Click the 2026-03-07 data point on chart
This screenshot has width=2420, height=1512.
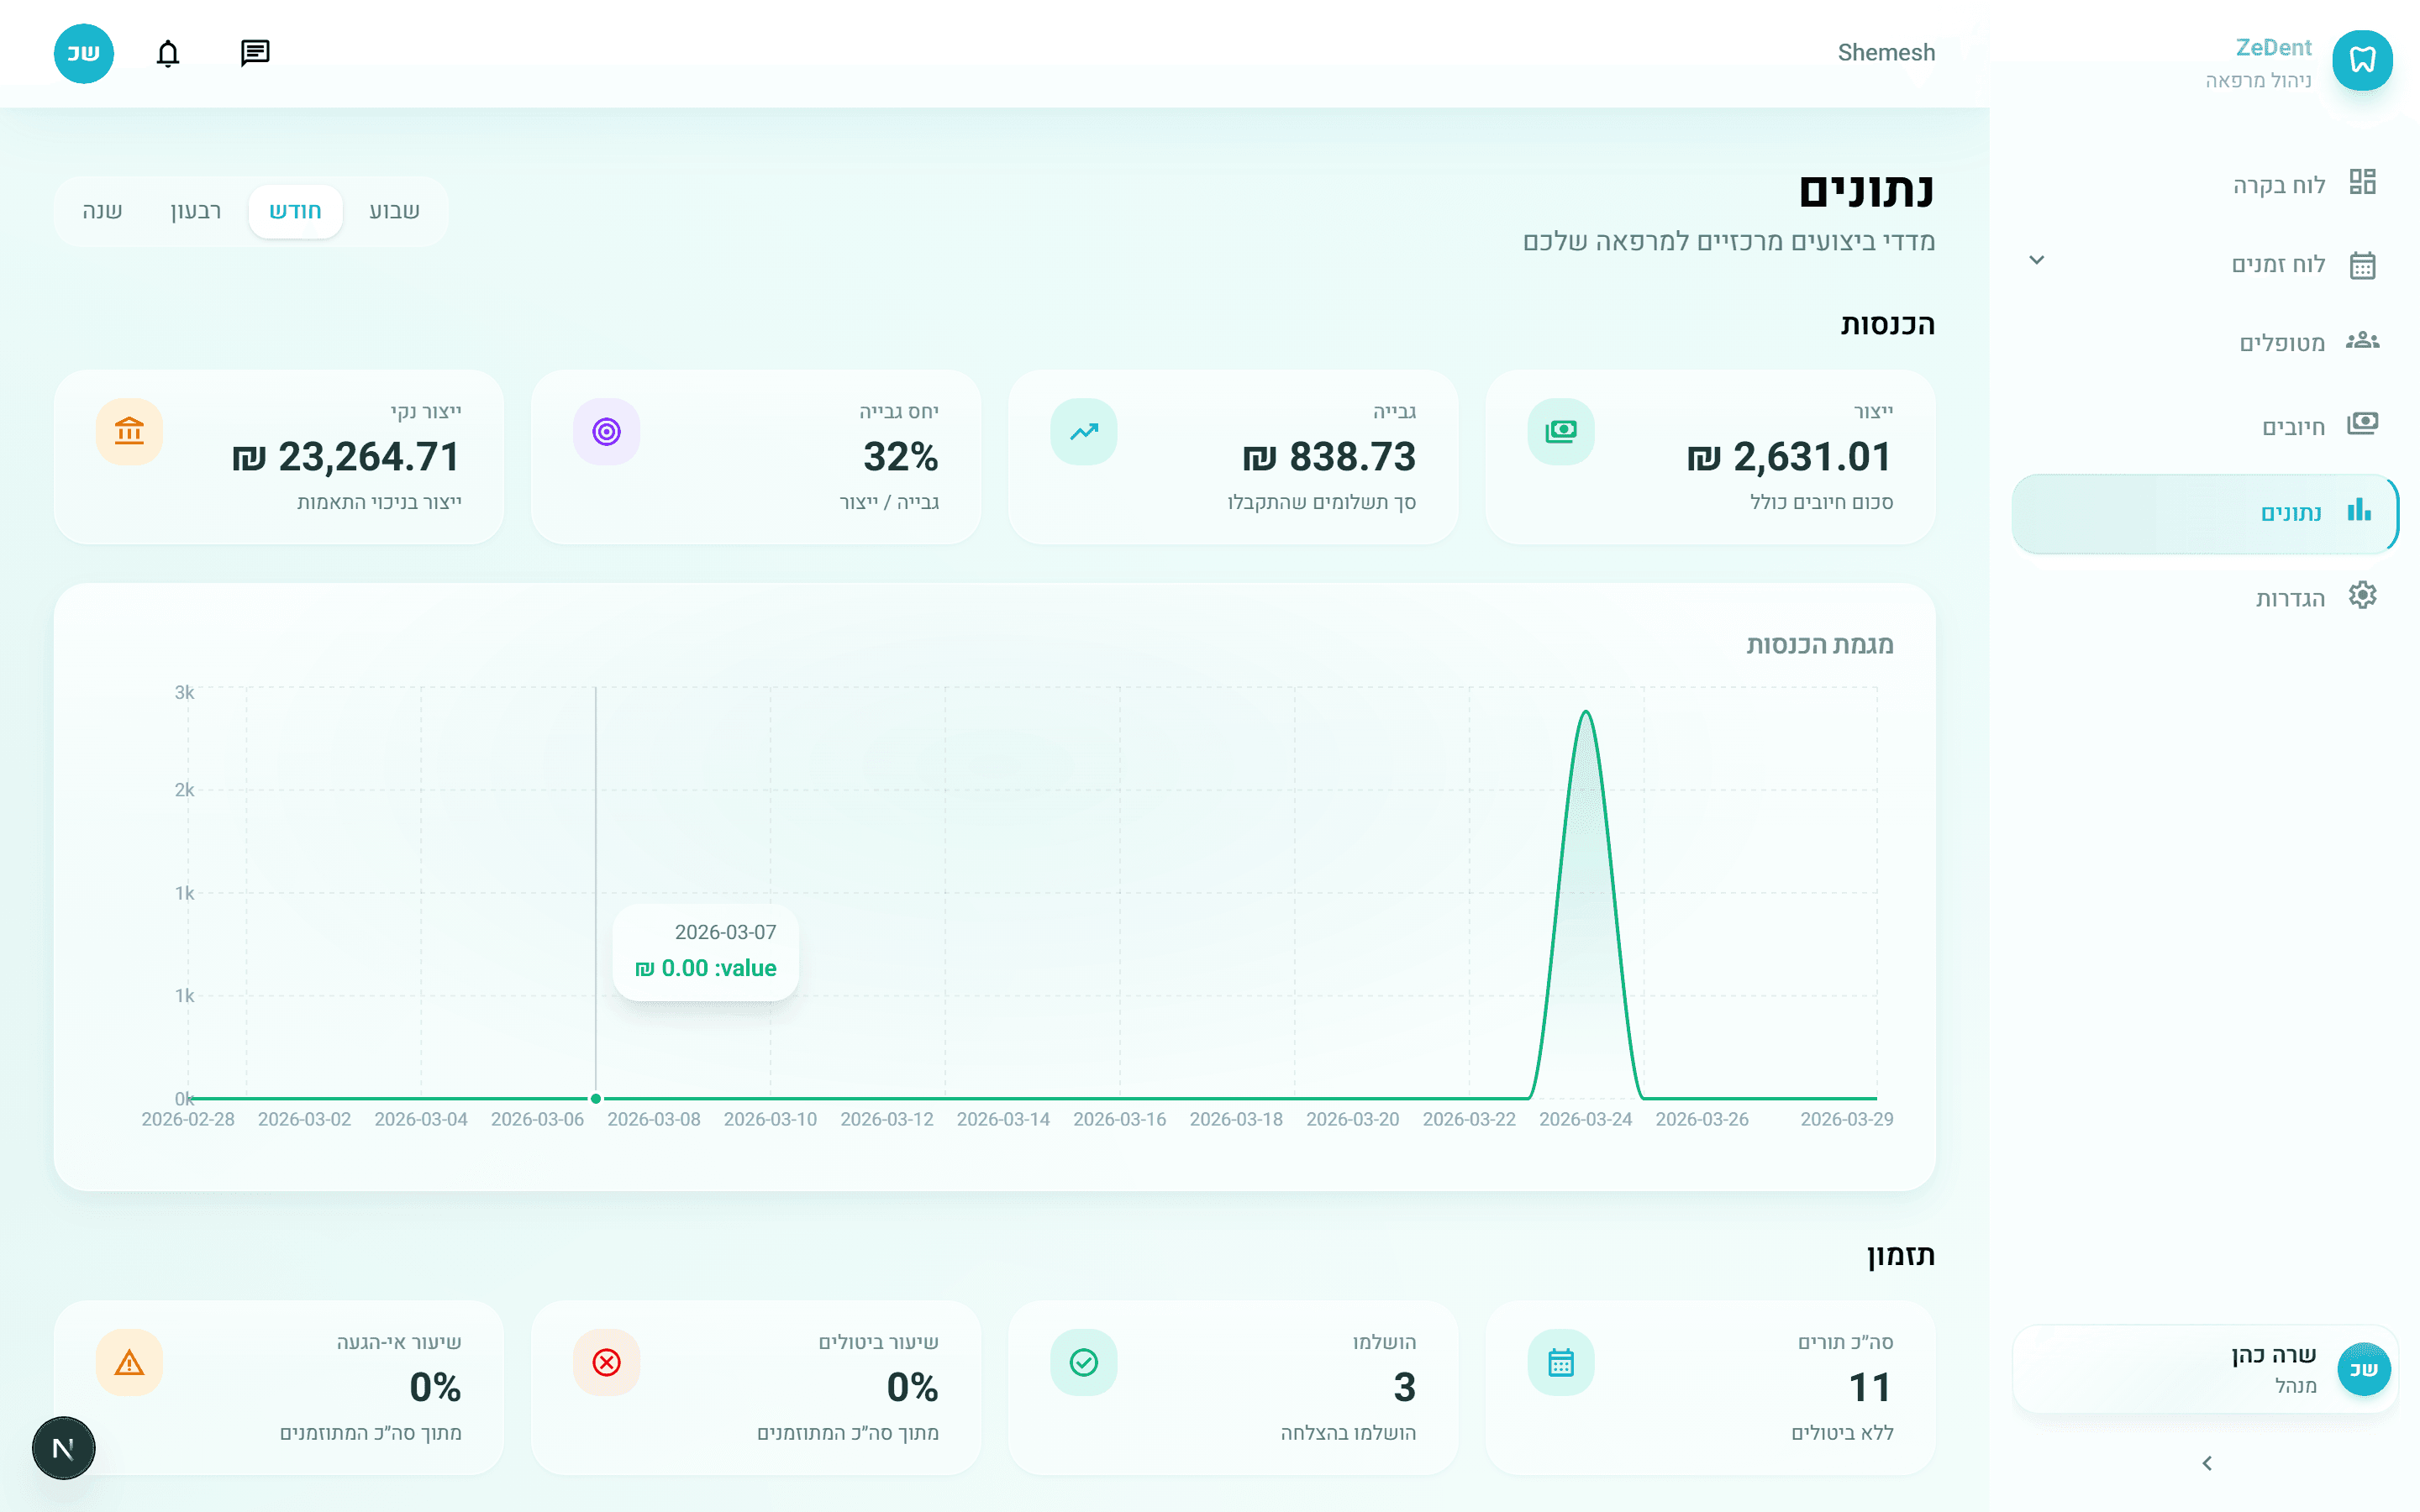pos(596,1098)
